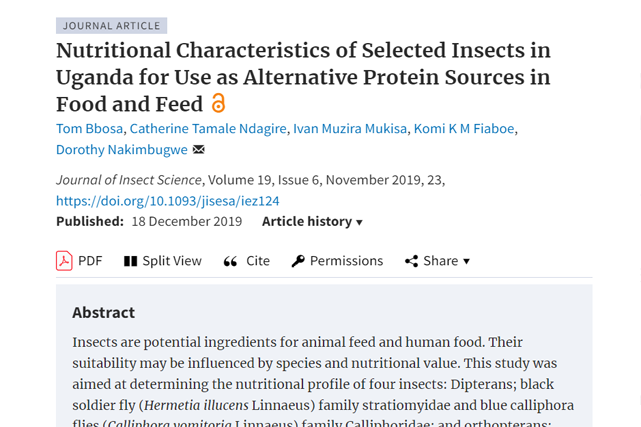Click the Cite quotation marks icon
This screenshot has height=427, width=641.
[230, 261]
